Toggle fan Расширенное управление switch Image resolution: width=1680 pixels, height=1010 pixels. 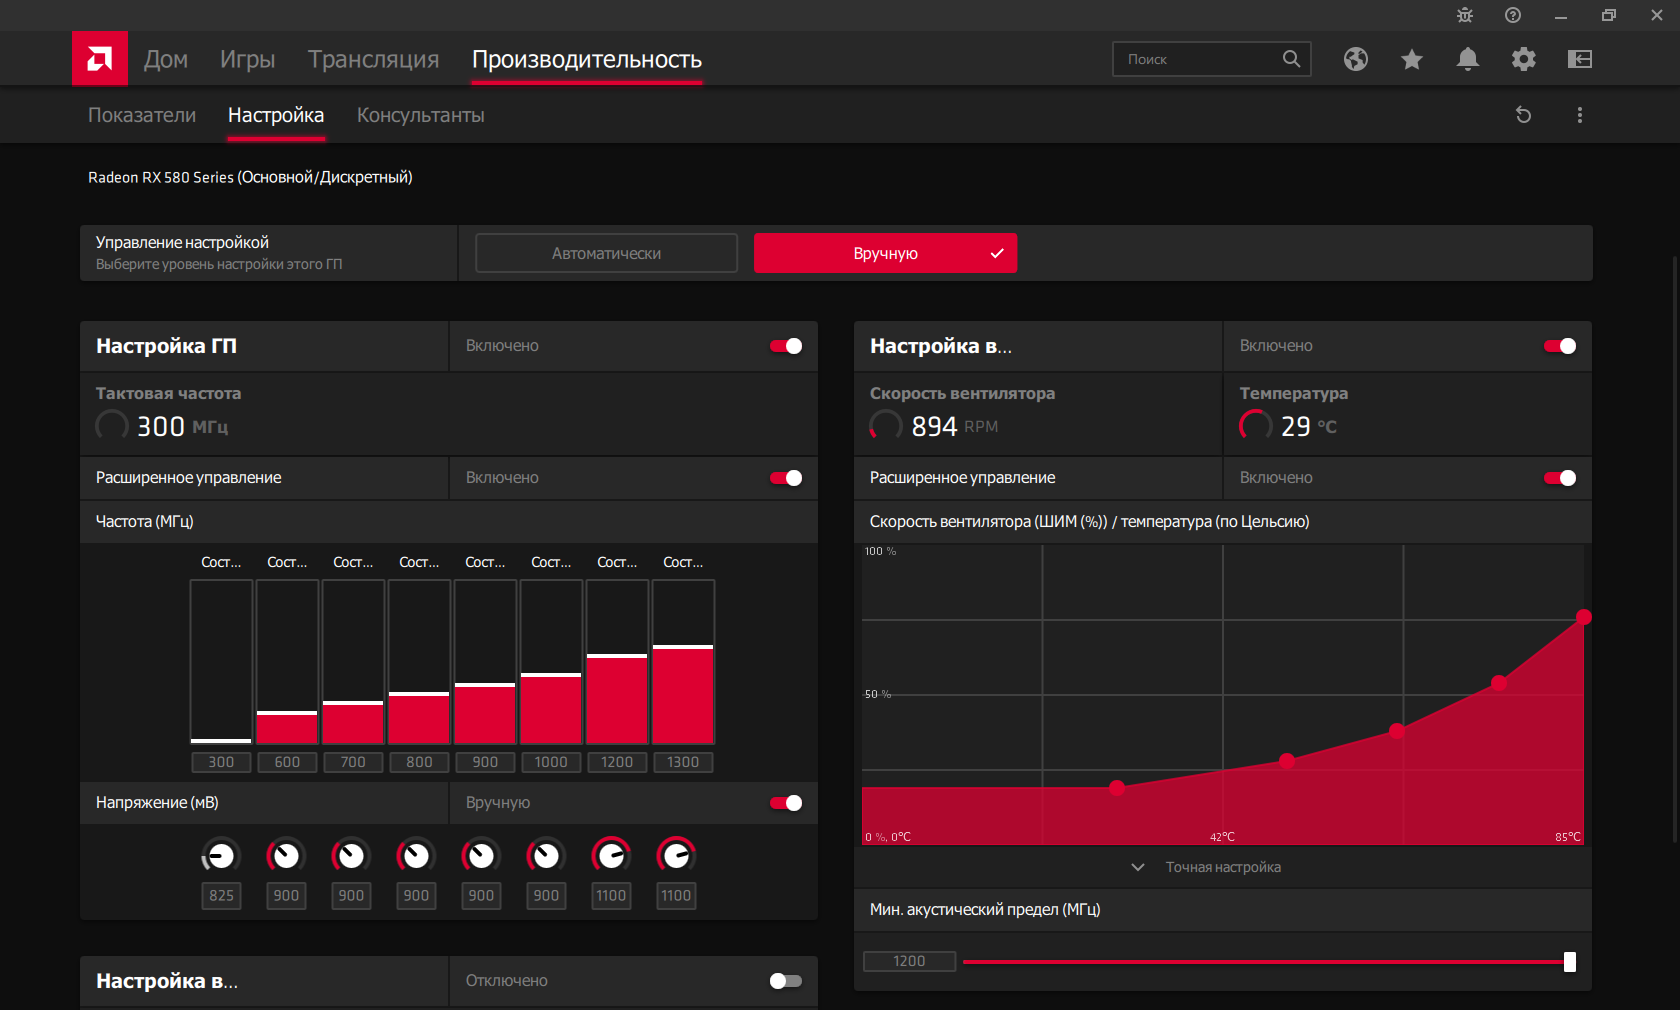point(1560,478)
